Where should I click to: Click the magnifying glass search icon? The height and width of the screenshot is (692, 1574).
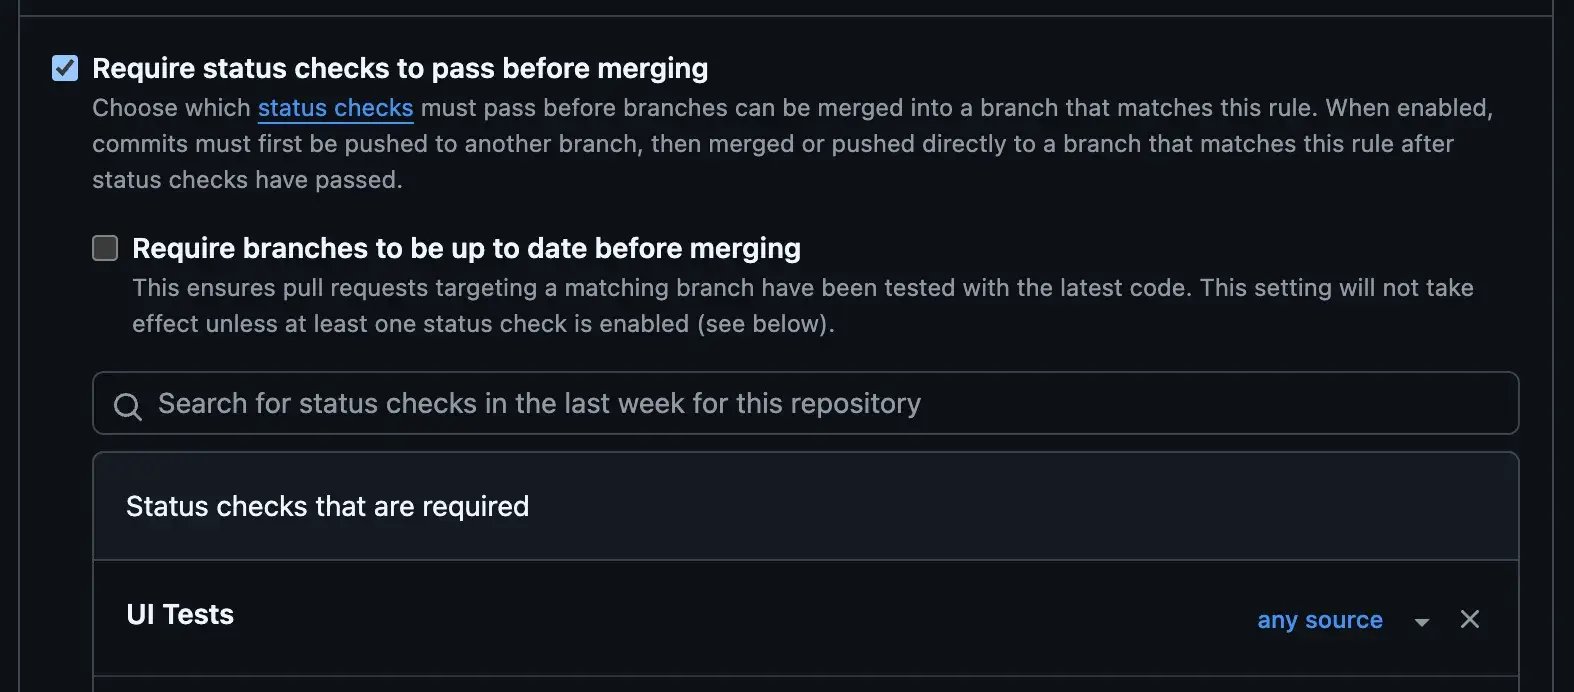pyautogui.click(x=127, y=406)
